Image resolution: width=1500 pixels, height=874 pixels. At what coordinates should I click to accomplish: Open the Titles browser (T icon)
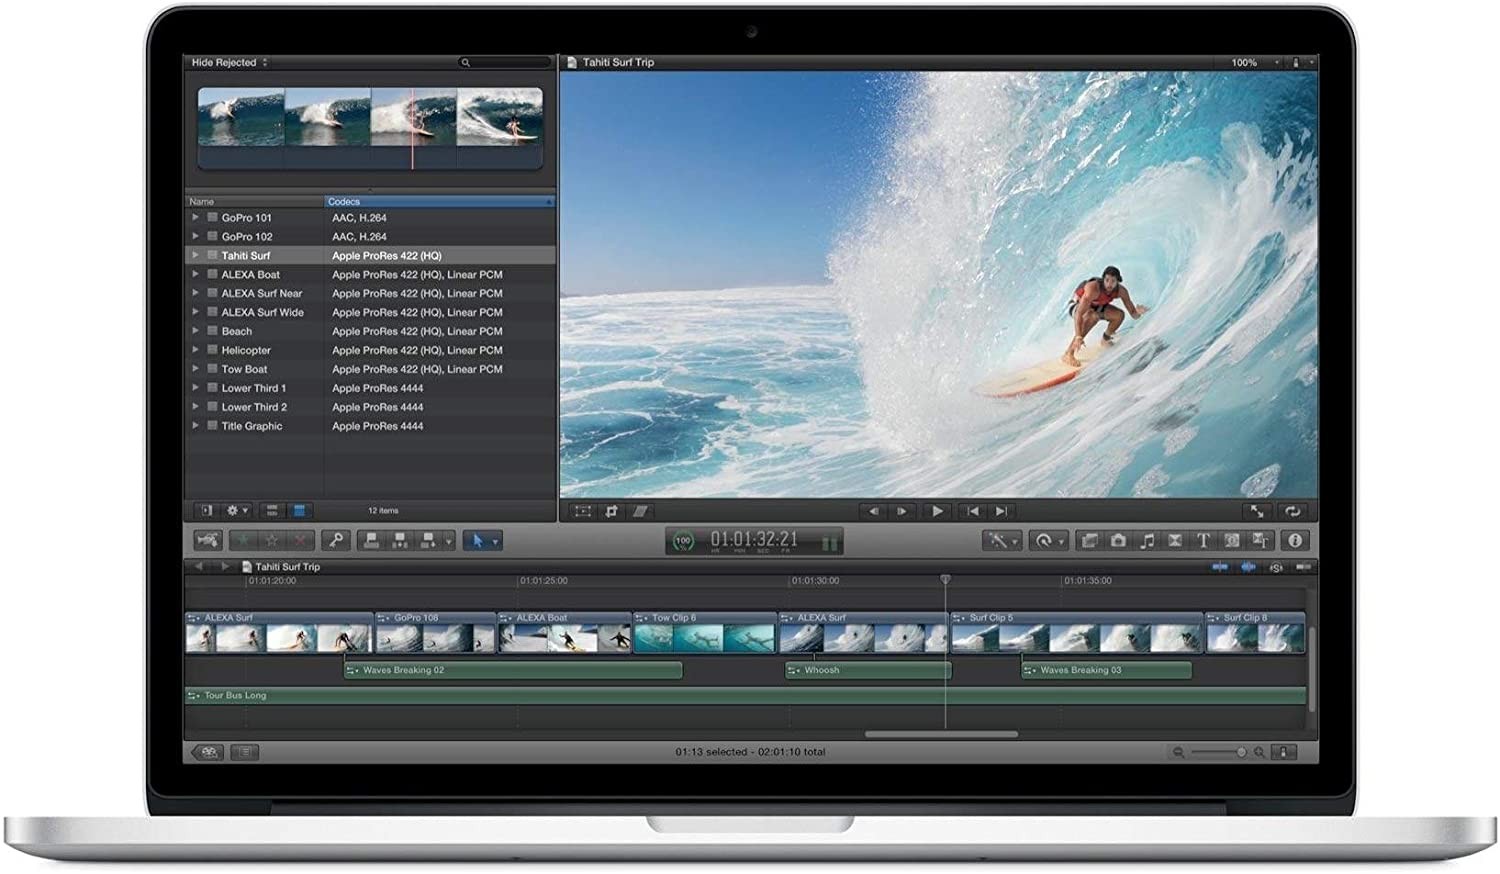click(x=1203, y=541)
